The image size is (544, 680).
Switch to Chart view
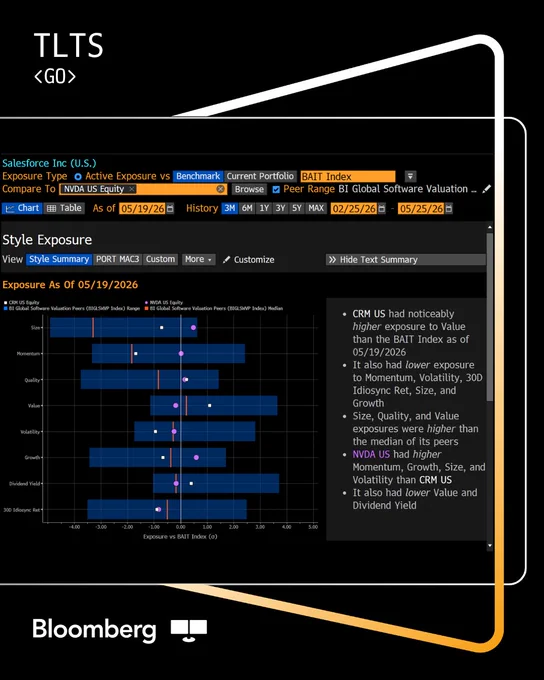click(22, 208)
